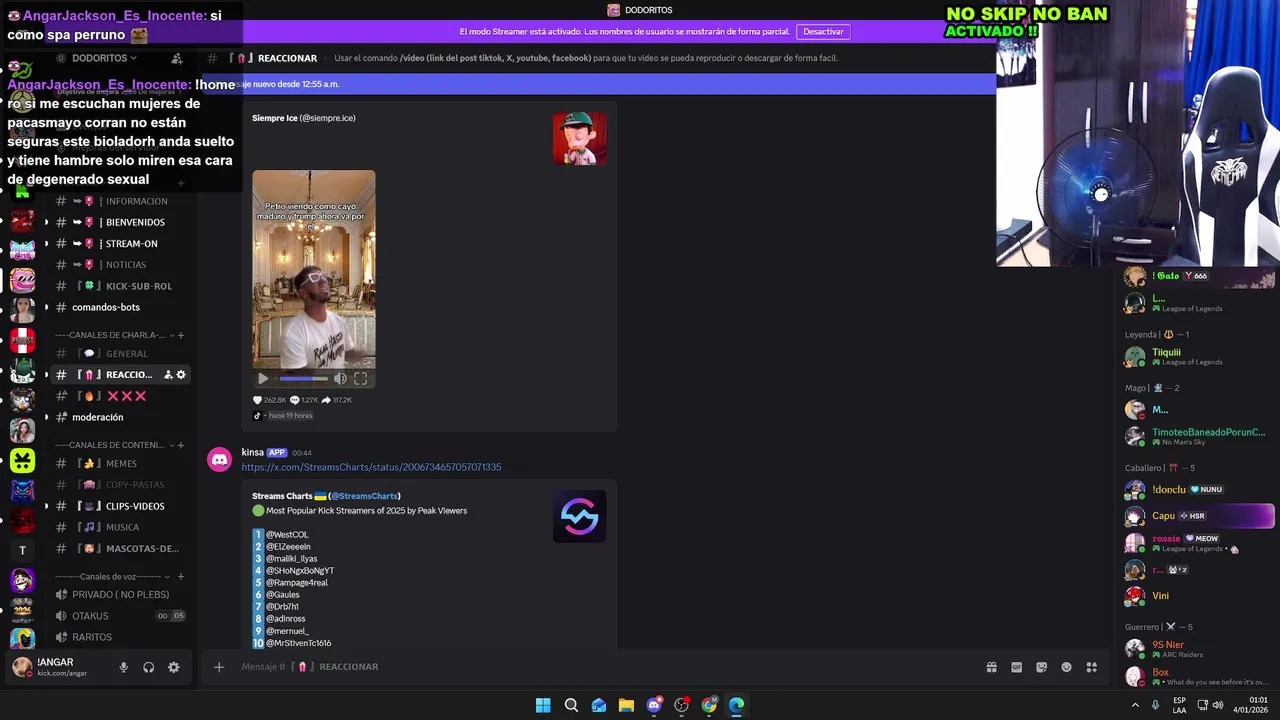Open the StreamsCharts x.com status link
This screenshot has width=1280, height=720.
pyautogui.click(x=371, y=467)
